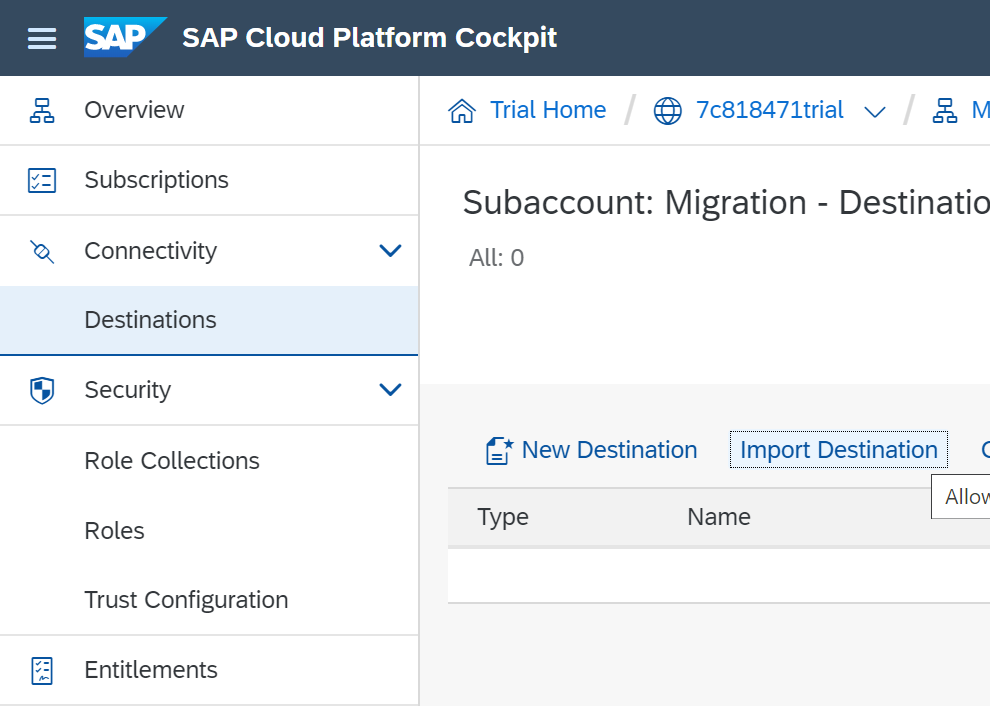Click the Connectivity menu label
The height and width of the screenshot is (706, 990).
(150, 251)
